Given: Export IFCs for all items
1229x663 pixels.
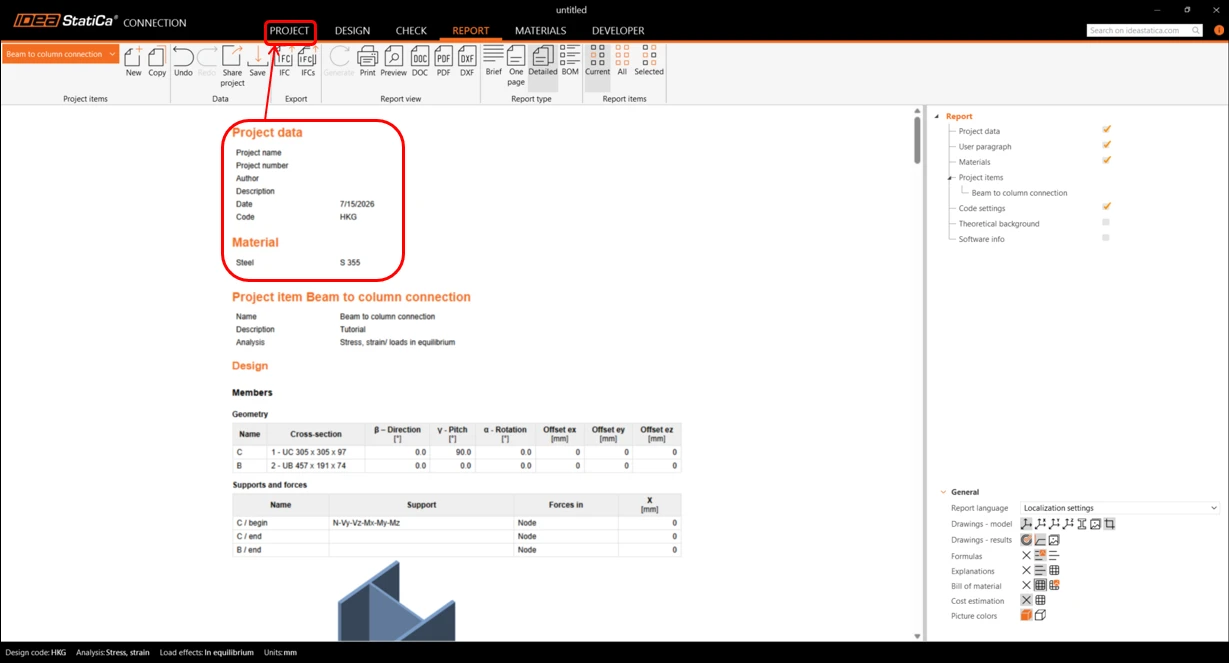Looking at the screenshot, I should [308, 61].
